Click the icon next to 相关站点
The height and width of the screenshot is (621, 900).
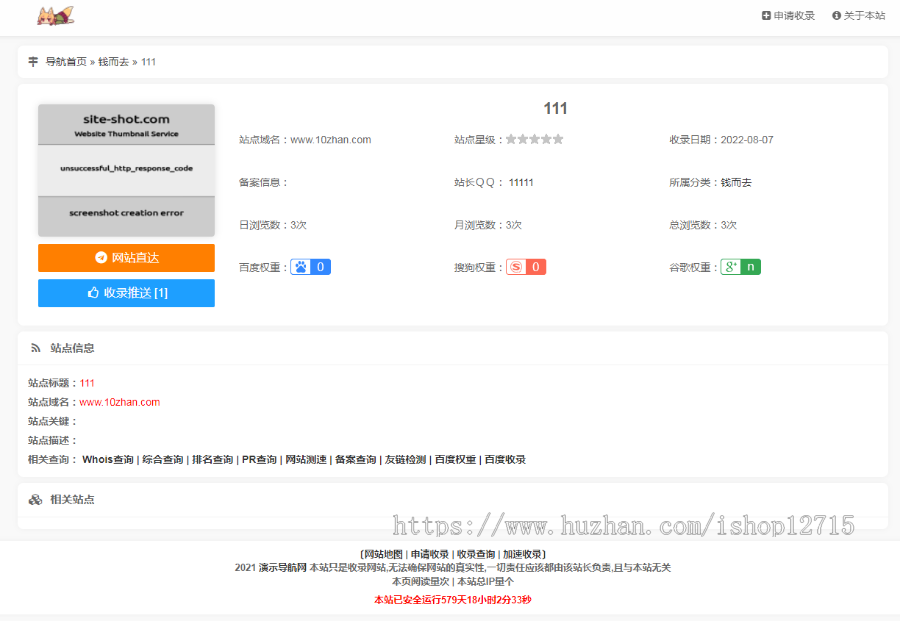click(x=36, y=499)
